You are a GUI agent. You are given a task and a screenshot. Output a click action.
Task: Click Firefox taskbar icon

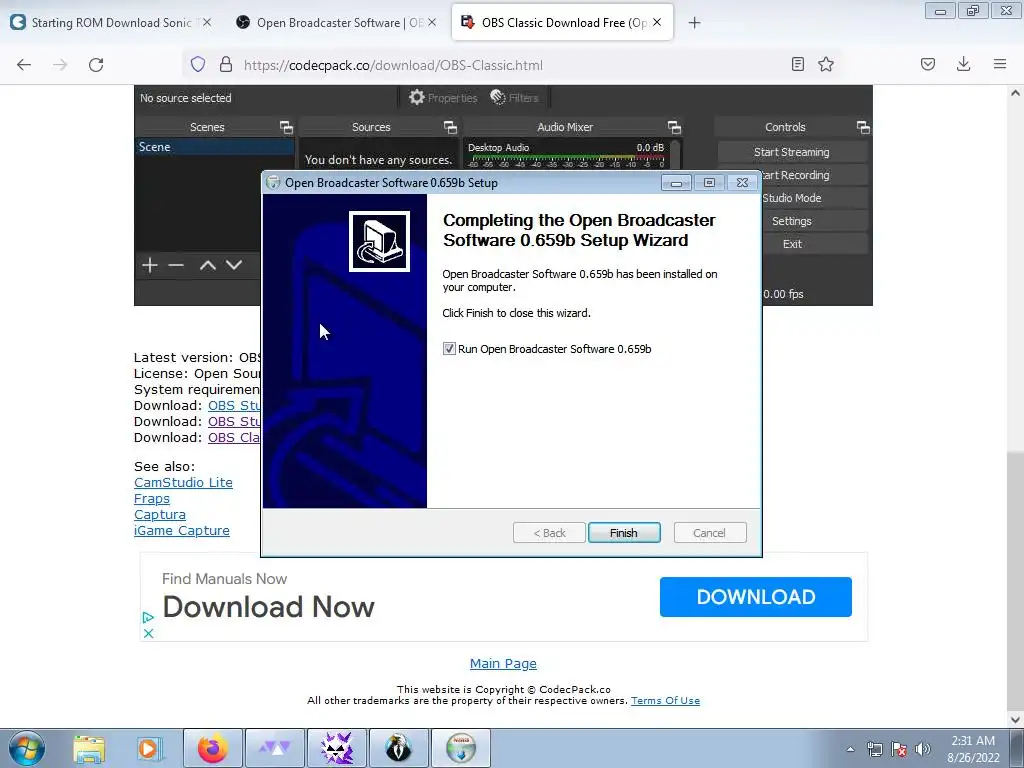pos(213,748)
